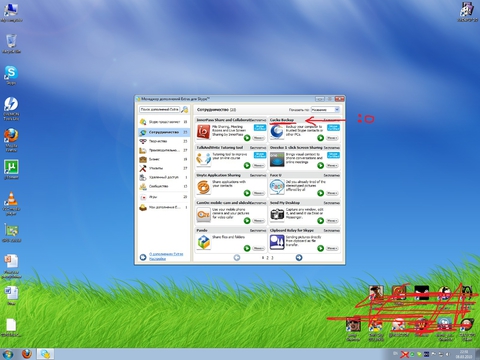Click the green install arrow for Clipboard Relay

pos(320,248)
